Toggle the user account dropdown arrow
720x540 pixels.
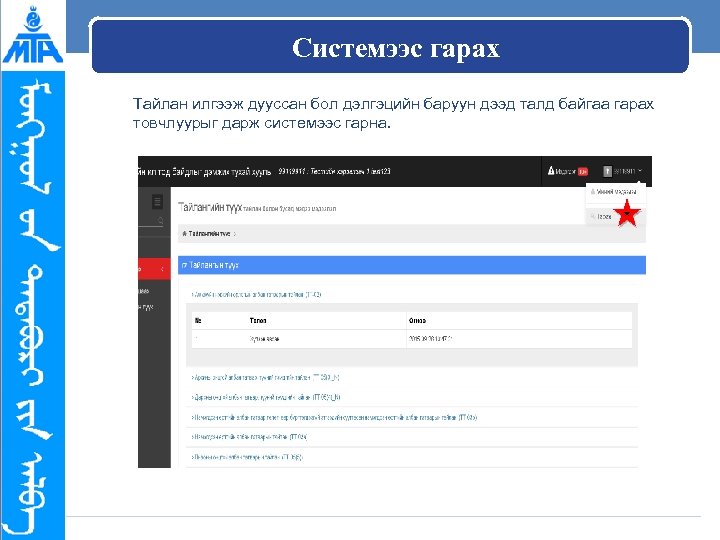pos(640,171)
